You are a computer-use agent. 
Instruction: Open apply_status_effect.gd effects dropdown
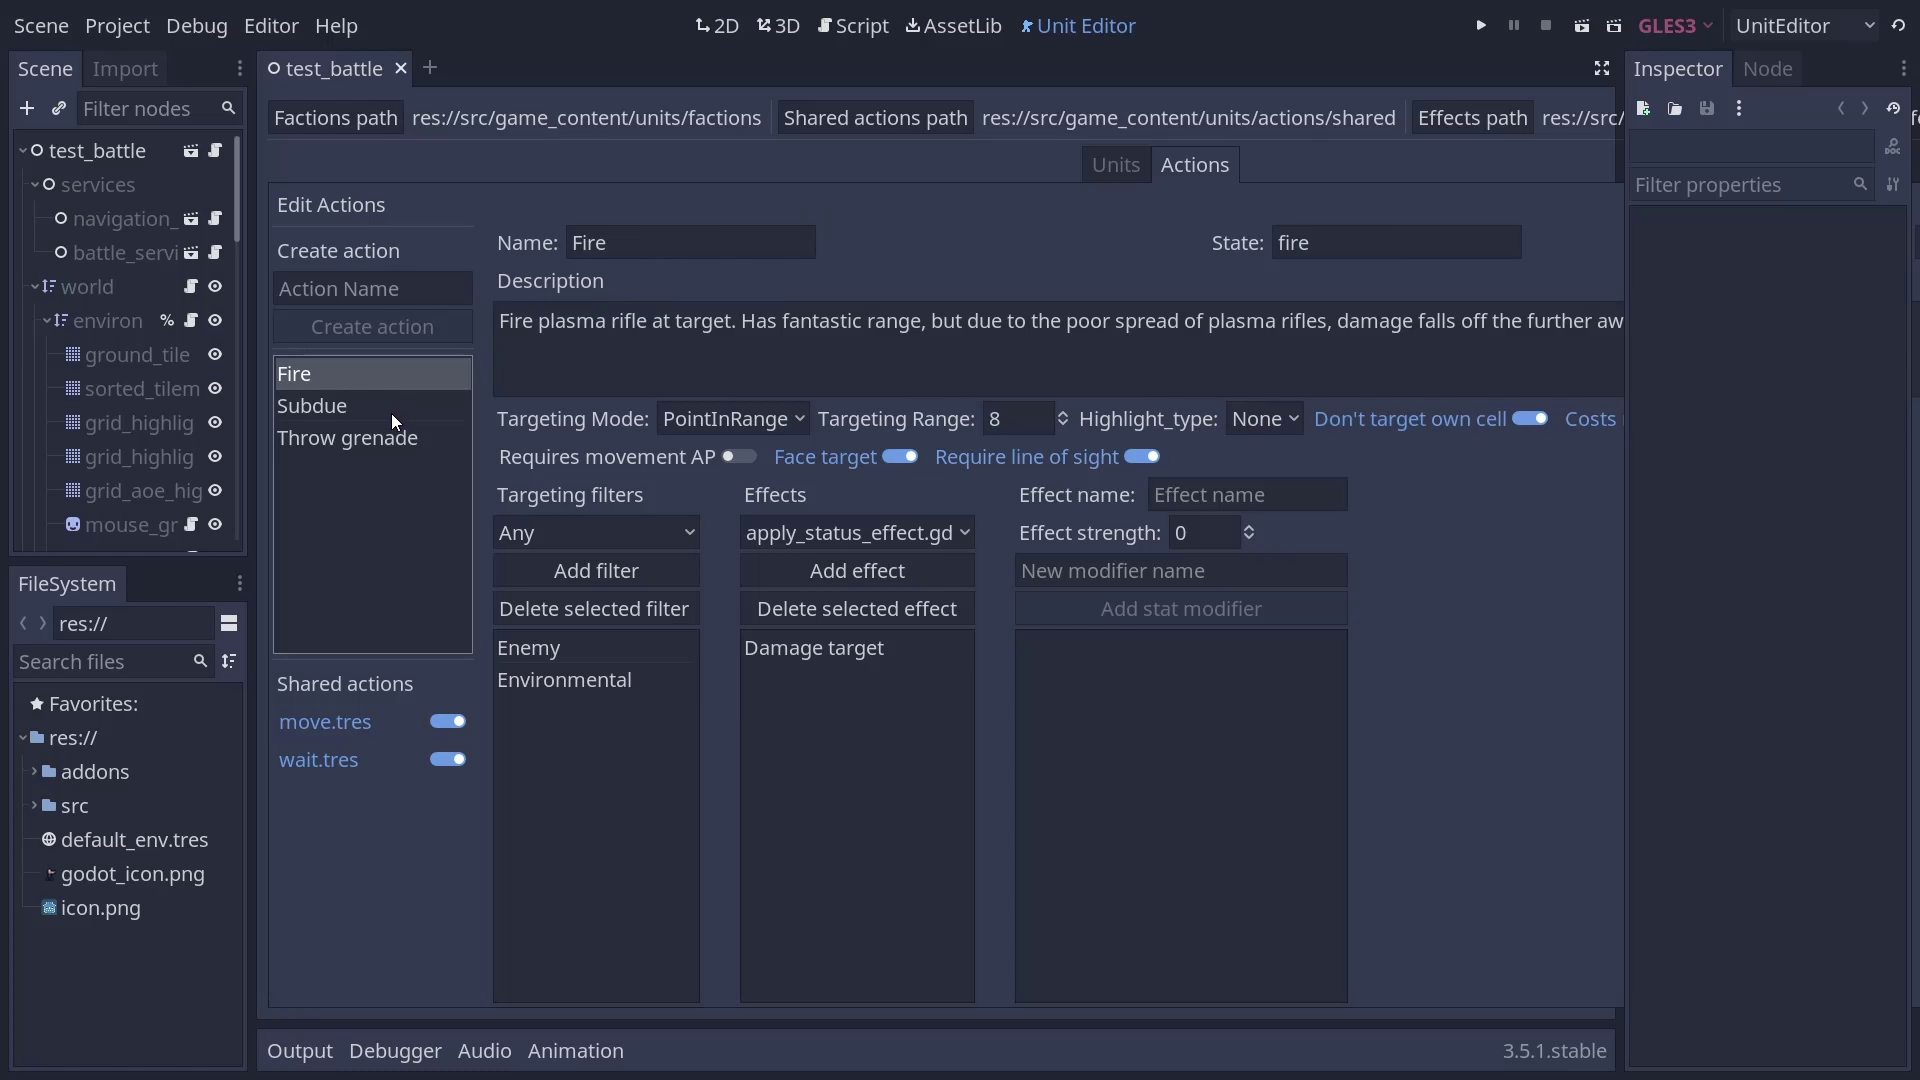[857, 533]
